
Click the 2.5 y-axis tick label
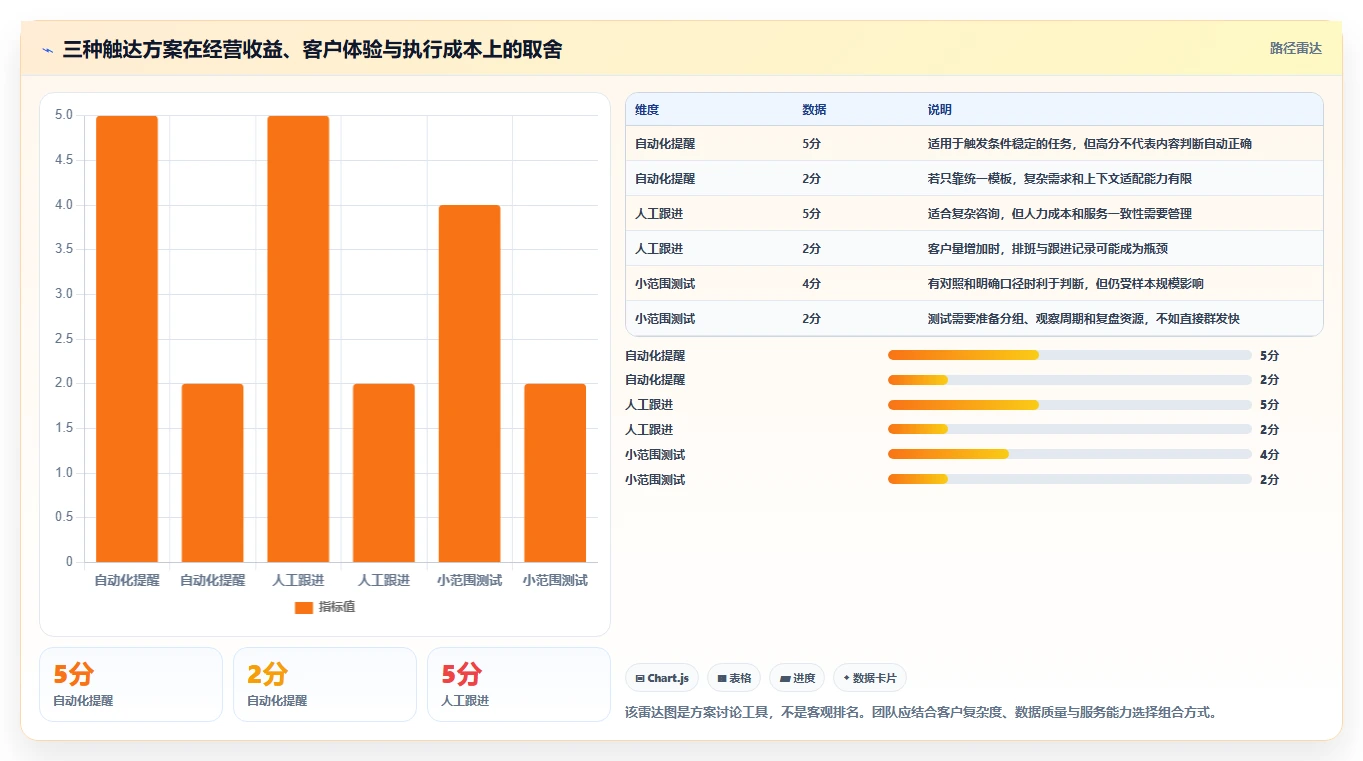64,339
